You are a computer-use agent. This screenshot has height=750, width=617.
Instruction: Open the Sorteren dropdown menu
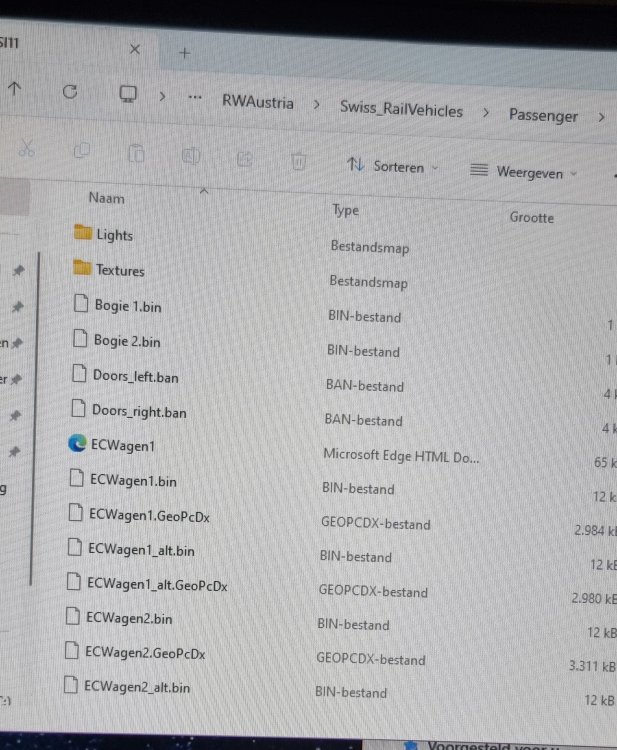tap(392, 167)
